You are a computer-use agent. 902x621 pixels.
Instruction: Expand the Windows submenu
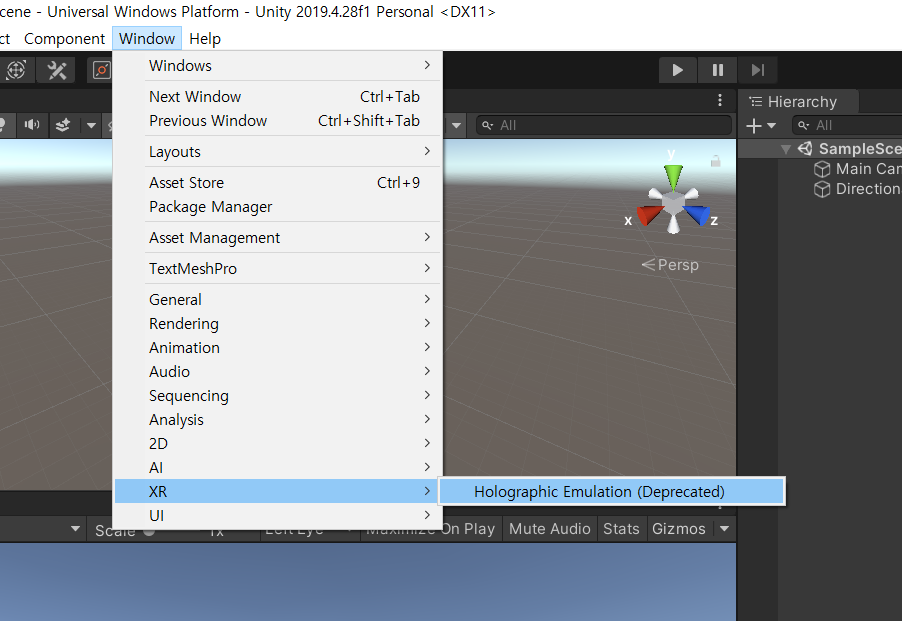(x=278, y=66)
